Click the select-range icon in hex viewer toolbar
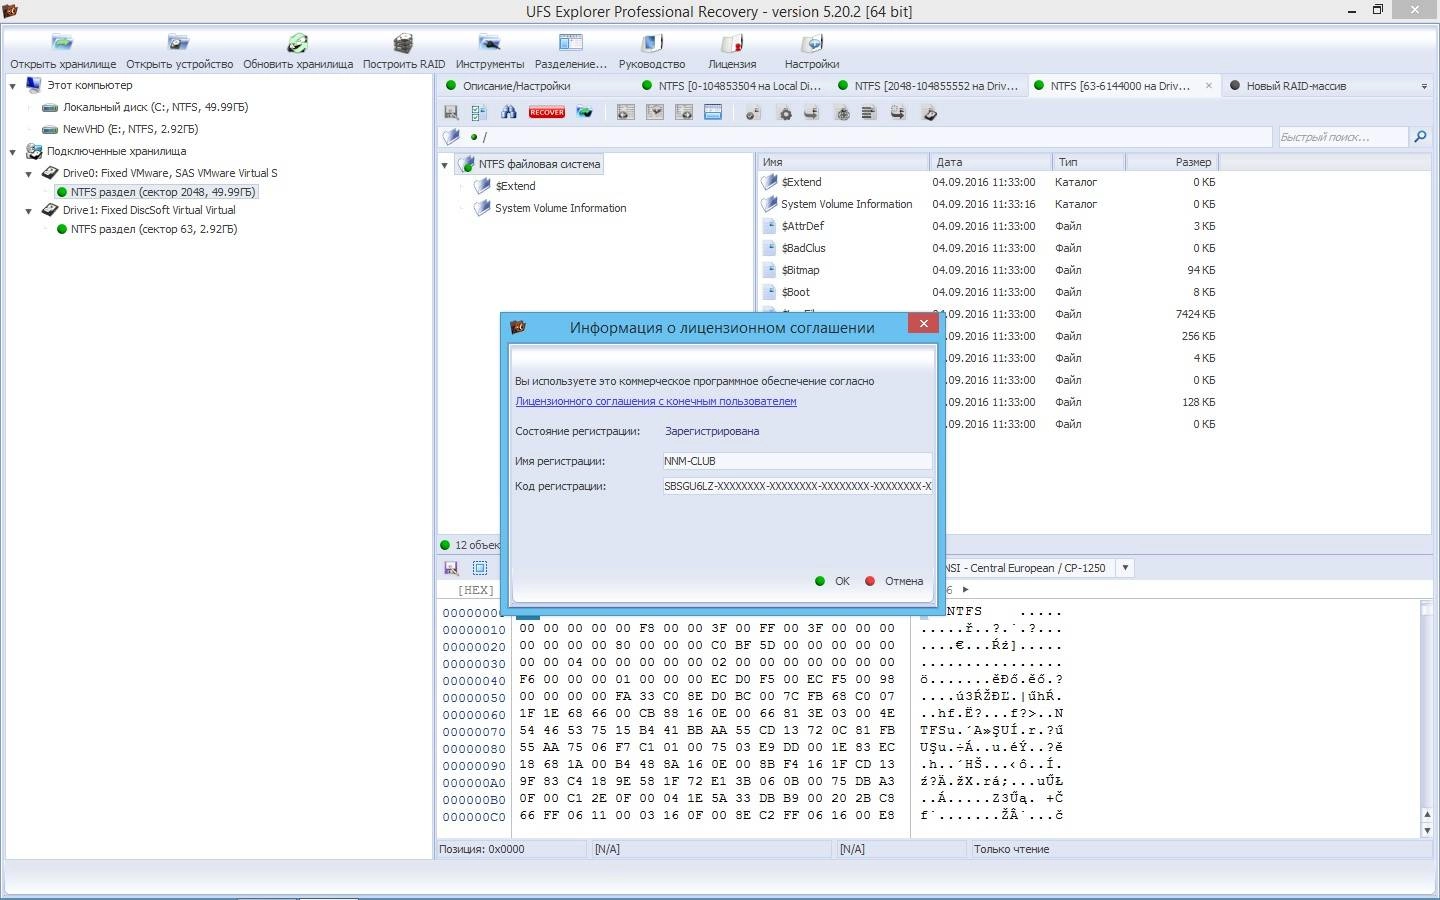 [480, 568]
